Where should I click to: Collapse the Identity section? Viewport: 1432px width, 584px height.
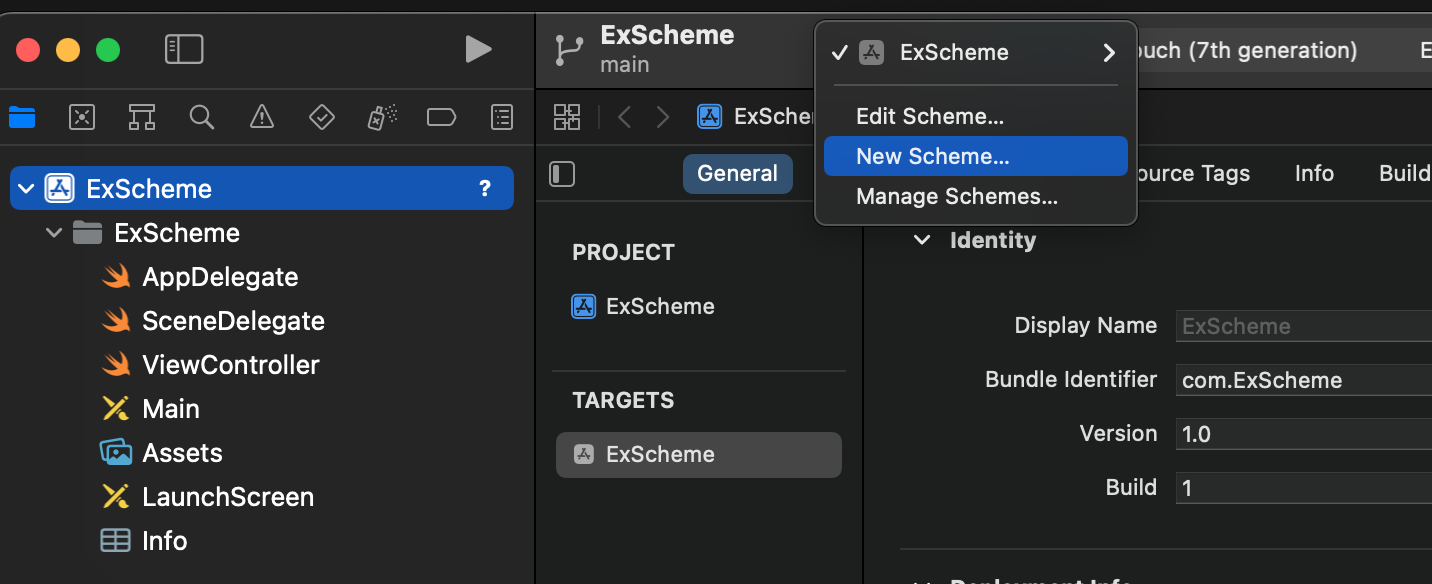pyautogui.click(x=922, y=240)
